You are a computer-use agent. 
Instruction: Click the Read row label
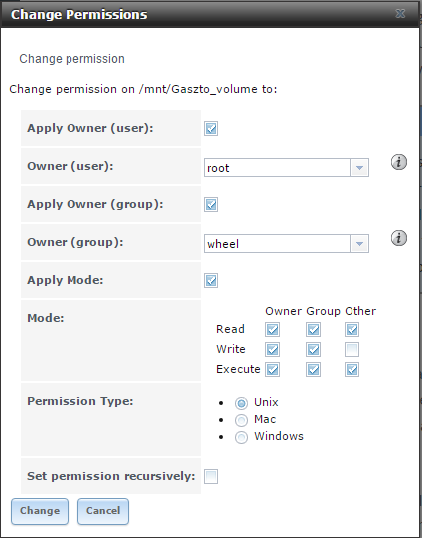pyautogui.click(x=230, y=329)
